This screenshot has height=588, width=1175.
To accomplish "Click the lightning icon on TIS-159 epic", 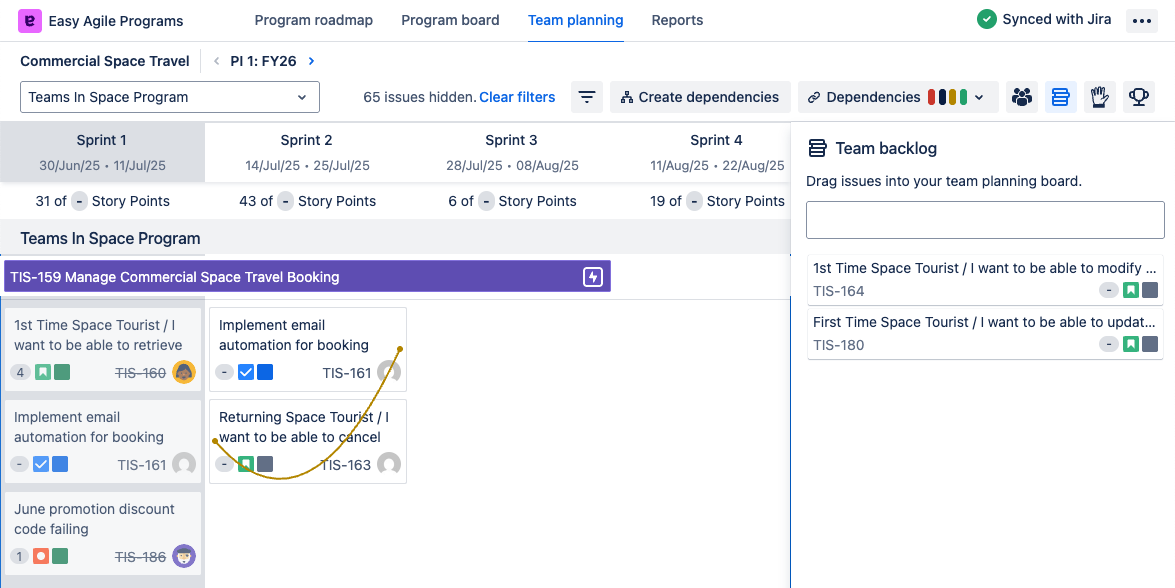I will click(x=593, y=277).
